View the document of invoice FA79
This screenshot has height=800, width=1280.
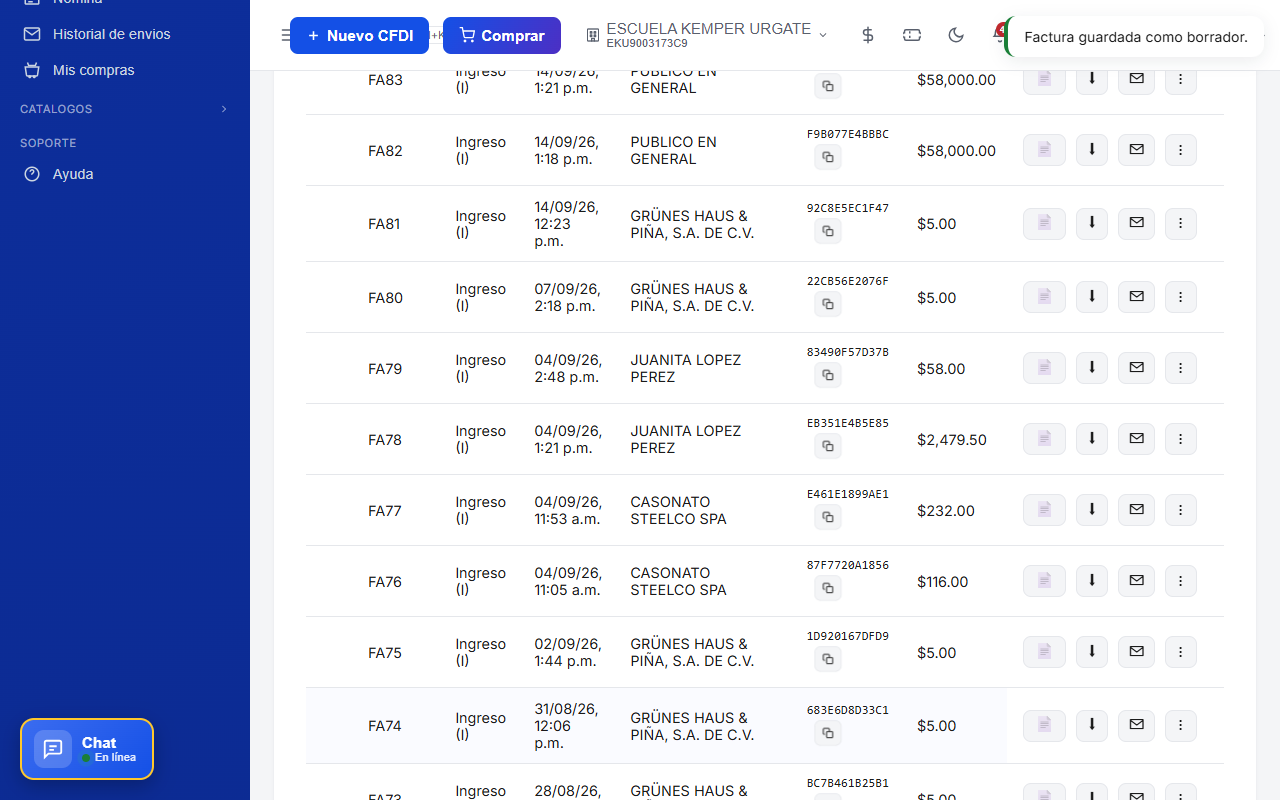[x=1044, y=368]
